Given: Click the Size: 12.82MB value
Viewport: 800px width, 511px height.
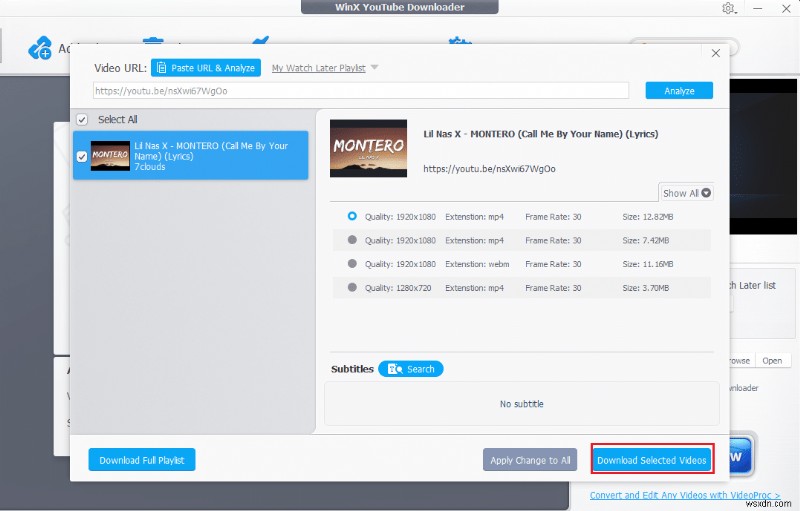Looking at the screenshot, I should 647,217.
